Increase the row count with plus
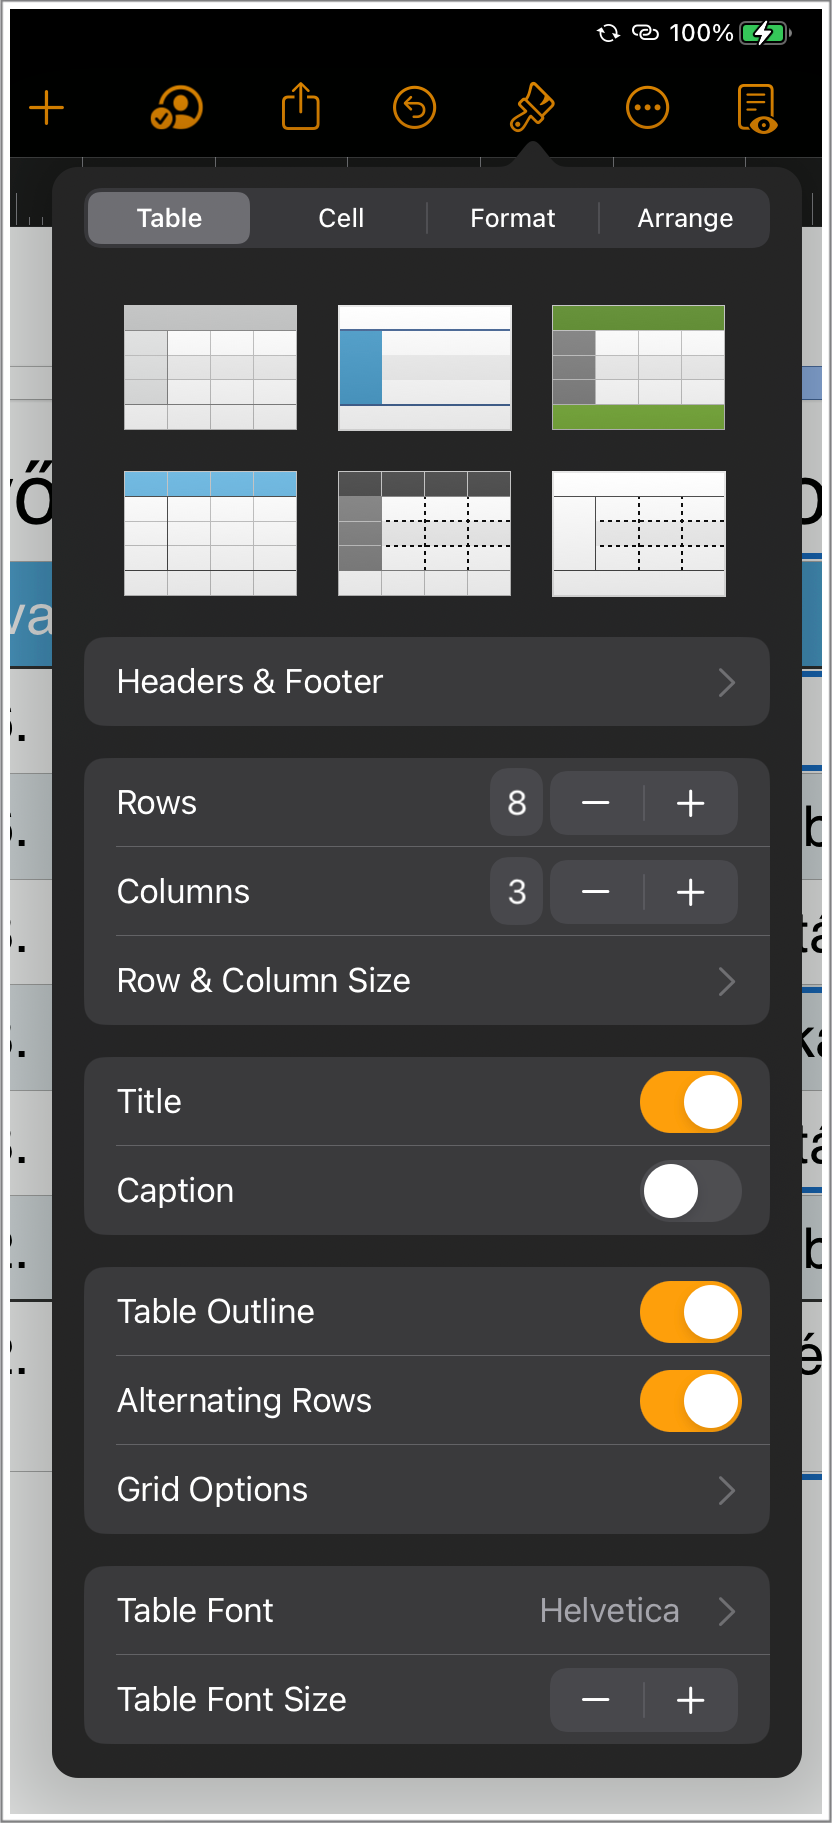Image resolution: width=832 pixels, height=1824 pixels. (691, 803)
